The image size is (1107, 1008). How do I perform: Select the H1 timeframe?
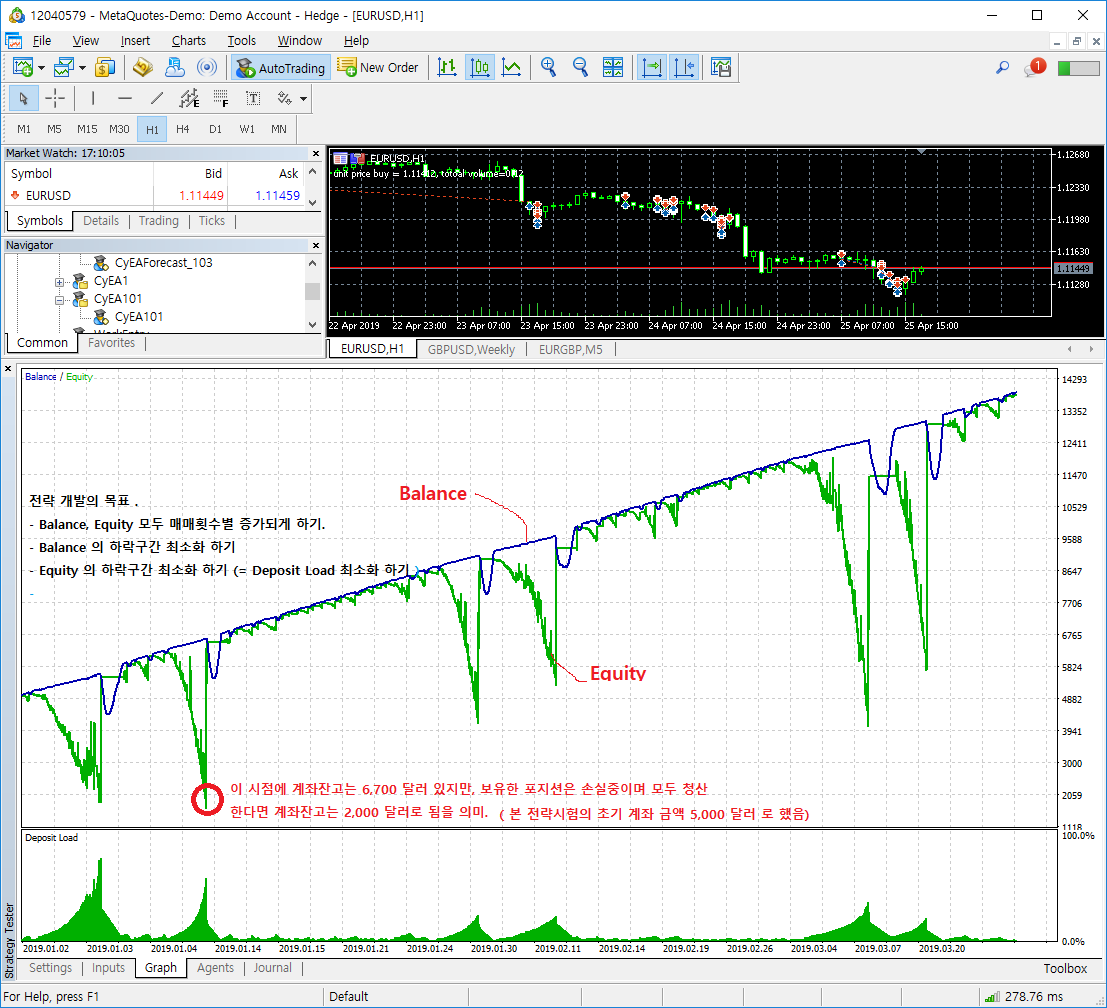coord(152,129)
